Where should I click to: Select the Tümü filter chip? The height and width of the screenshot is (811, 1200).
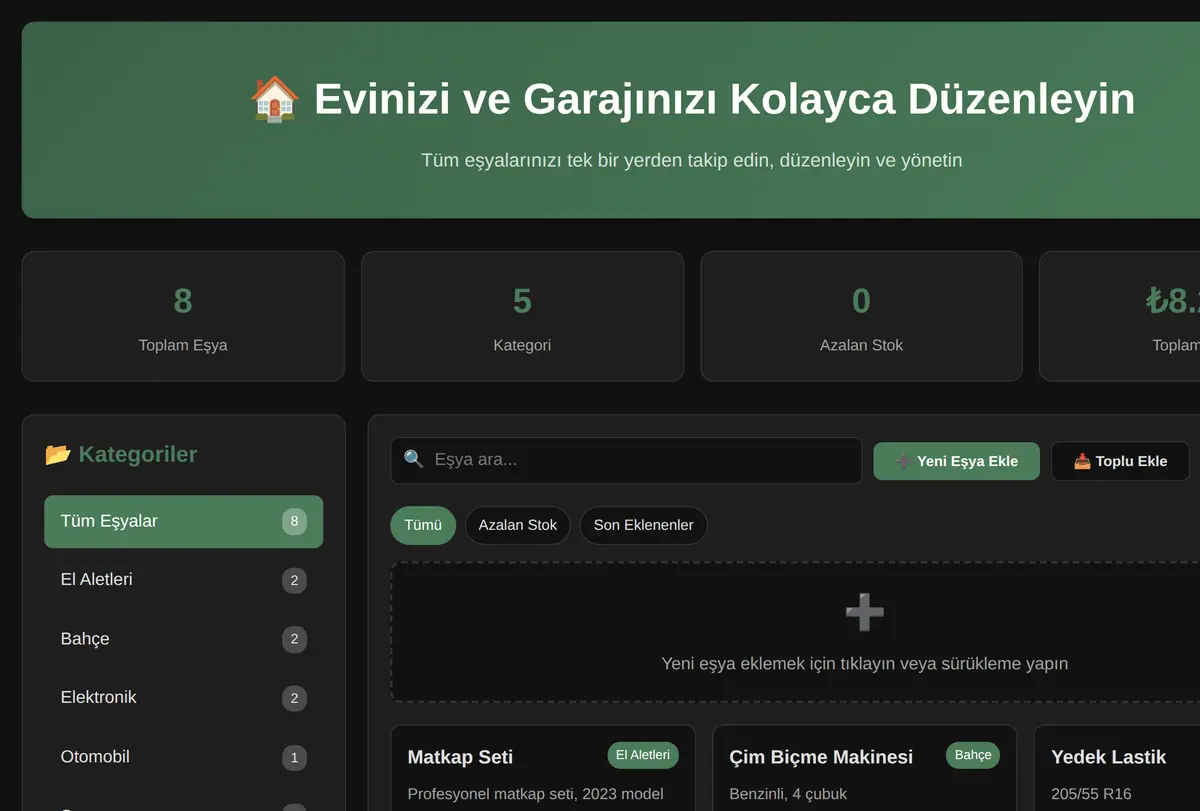[x=423, y=525]
